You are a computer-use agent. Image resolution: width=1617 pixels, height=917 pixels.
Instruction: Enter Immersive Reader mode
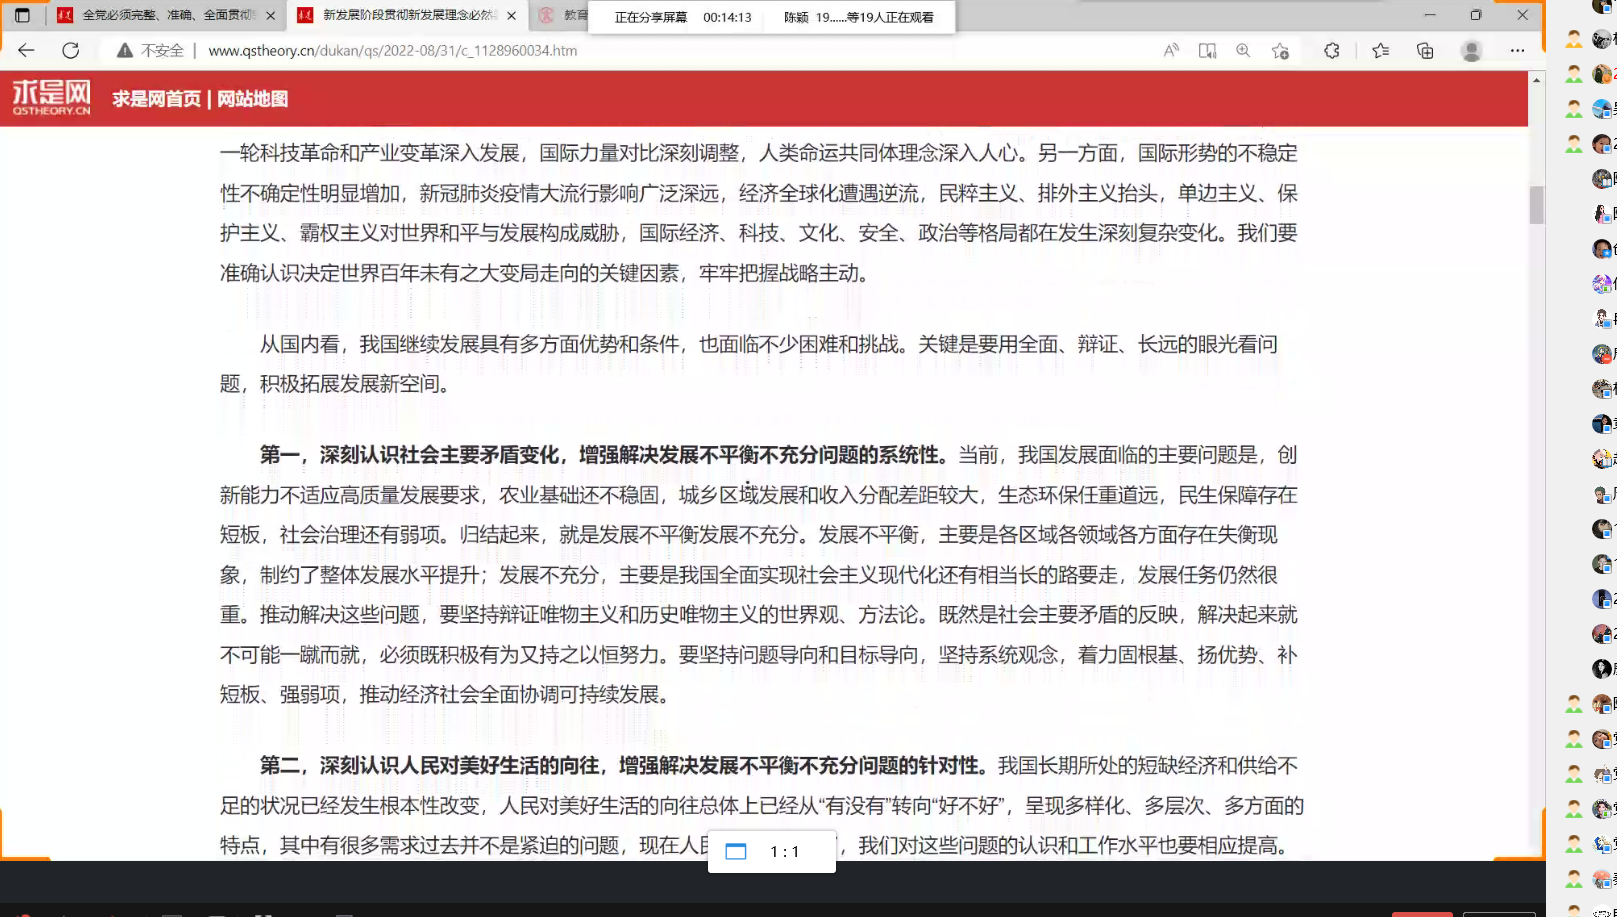(x=1207, y=50)
